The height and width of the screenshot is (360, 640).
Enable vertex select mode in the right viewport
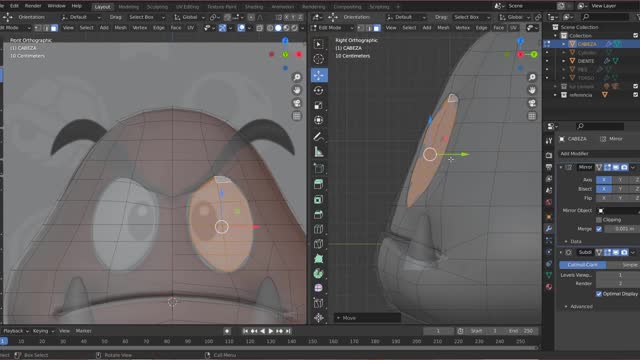pyautogui.click(x=361, y=28)
